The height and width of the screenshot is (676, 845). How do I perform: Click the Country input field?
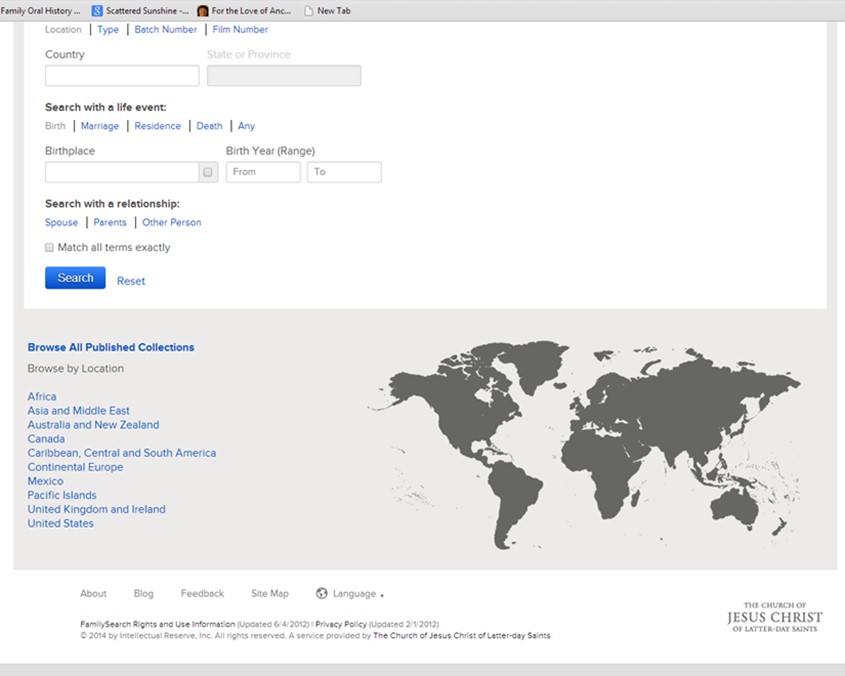(x=122, y=75)
